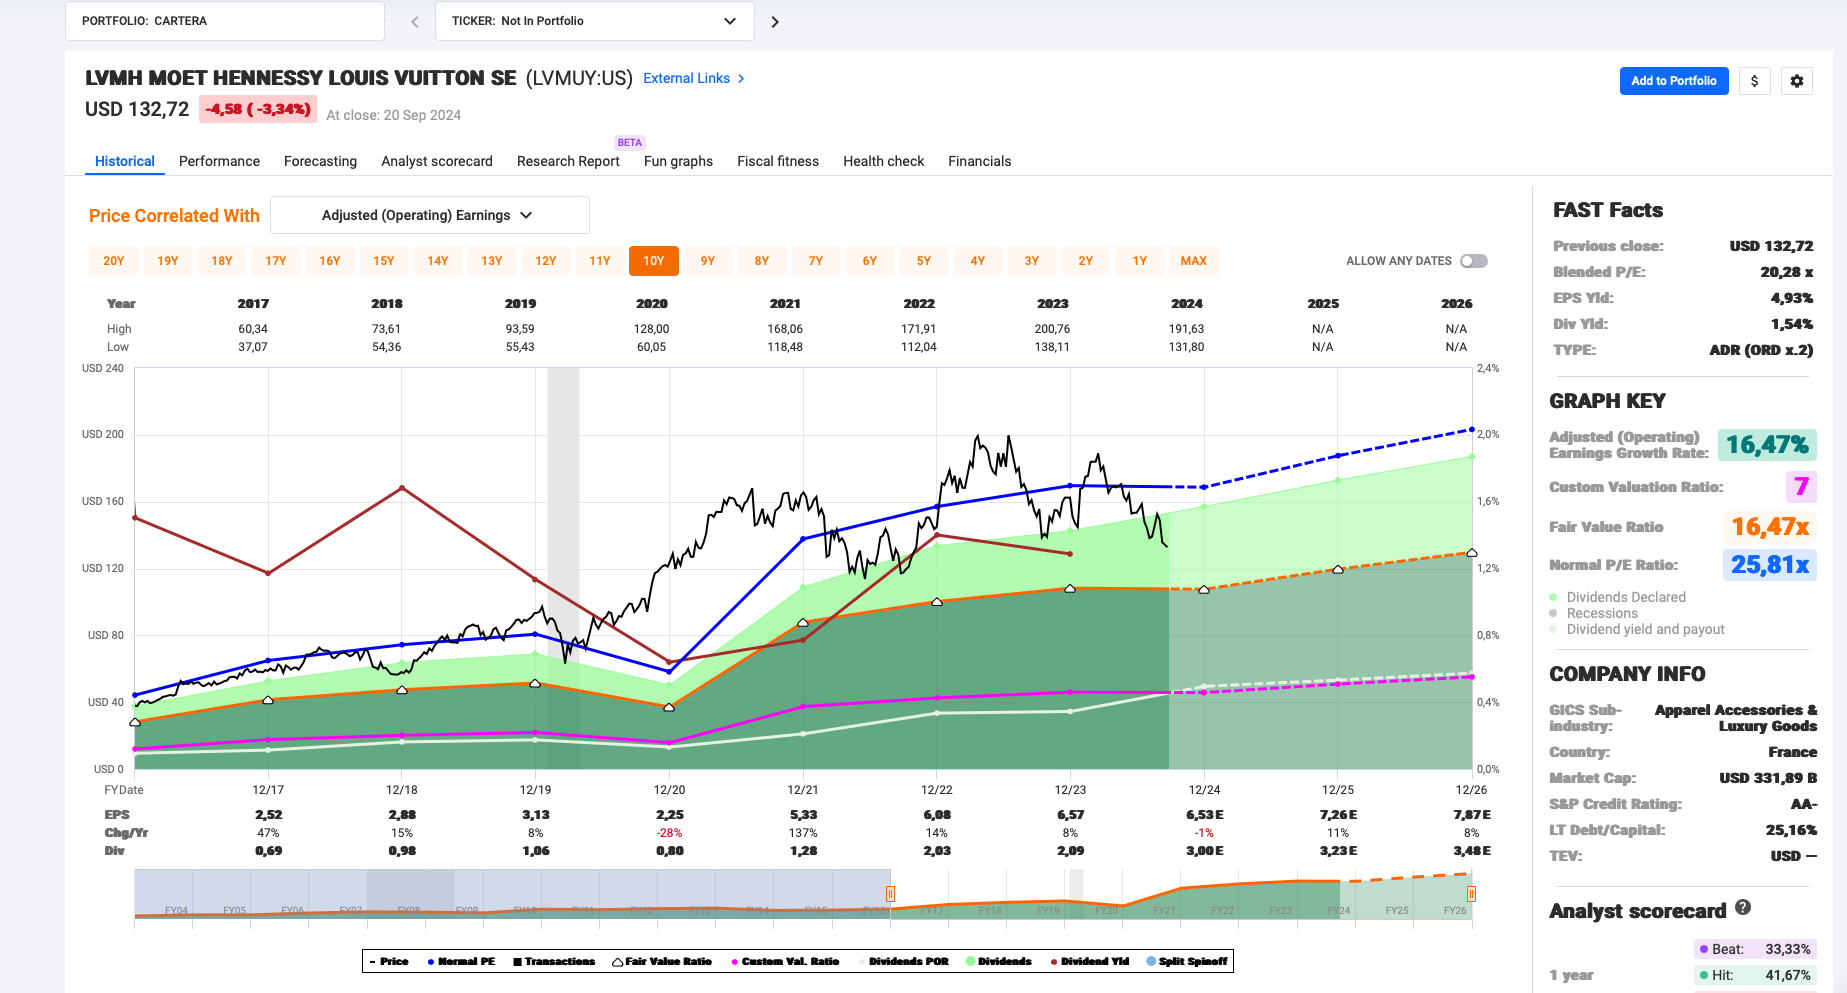
Task: Grab the left range slider handle
Action: click(890, 893)
